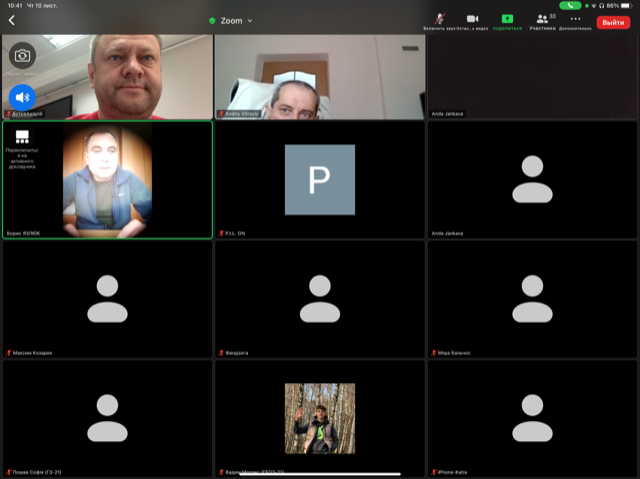Click the muted mic icon beside iPhone-Katia
Viewport: 640px width, 479px height.
pos(433,472)
